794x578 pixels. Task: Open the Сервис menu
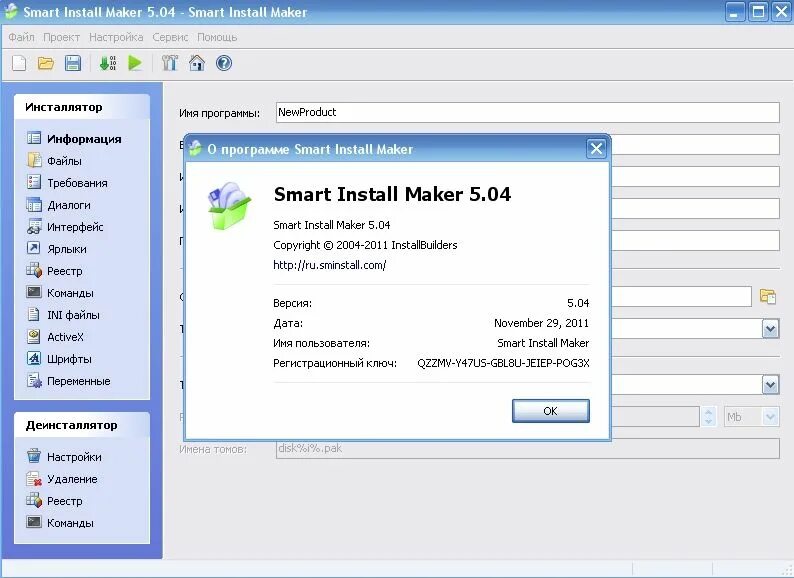click(170, 37)
